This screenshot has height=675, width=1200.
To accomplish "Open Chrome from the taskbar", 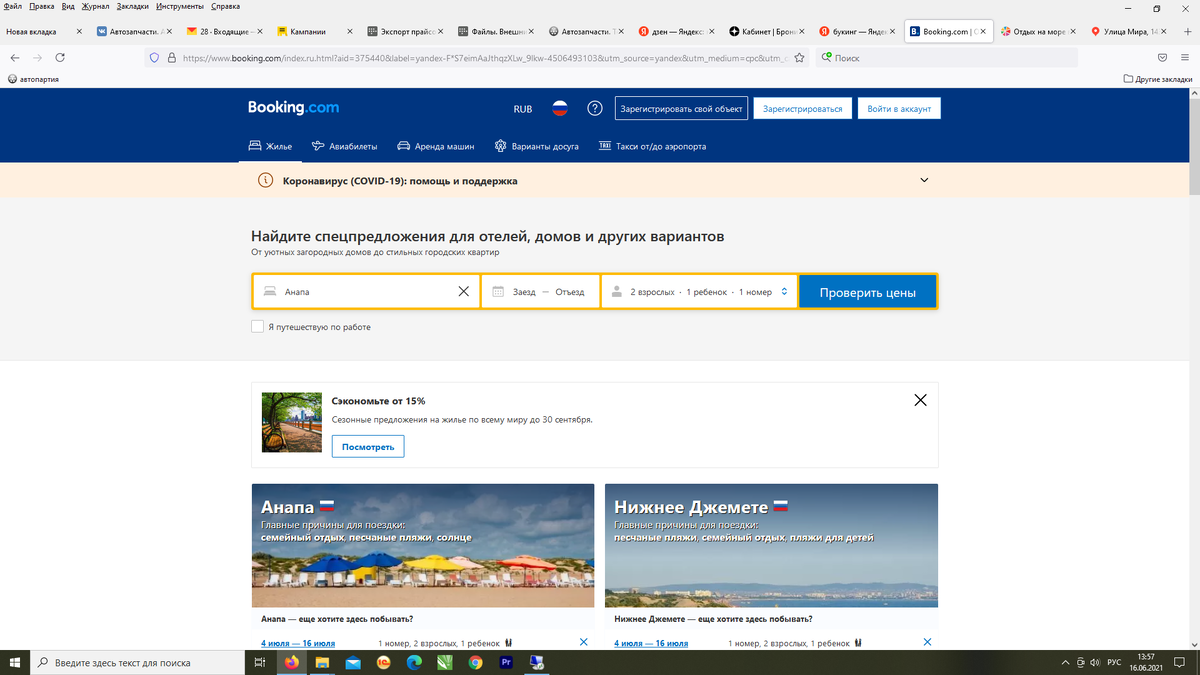I will click(475, 662).
